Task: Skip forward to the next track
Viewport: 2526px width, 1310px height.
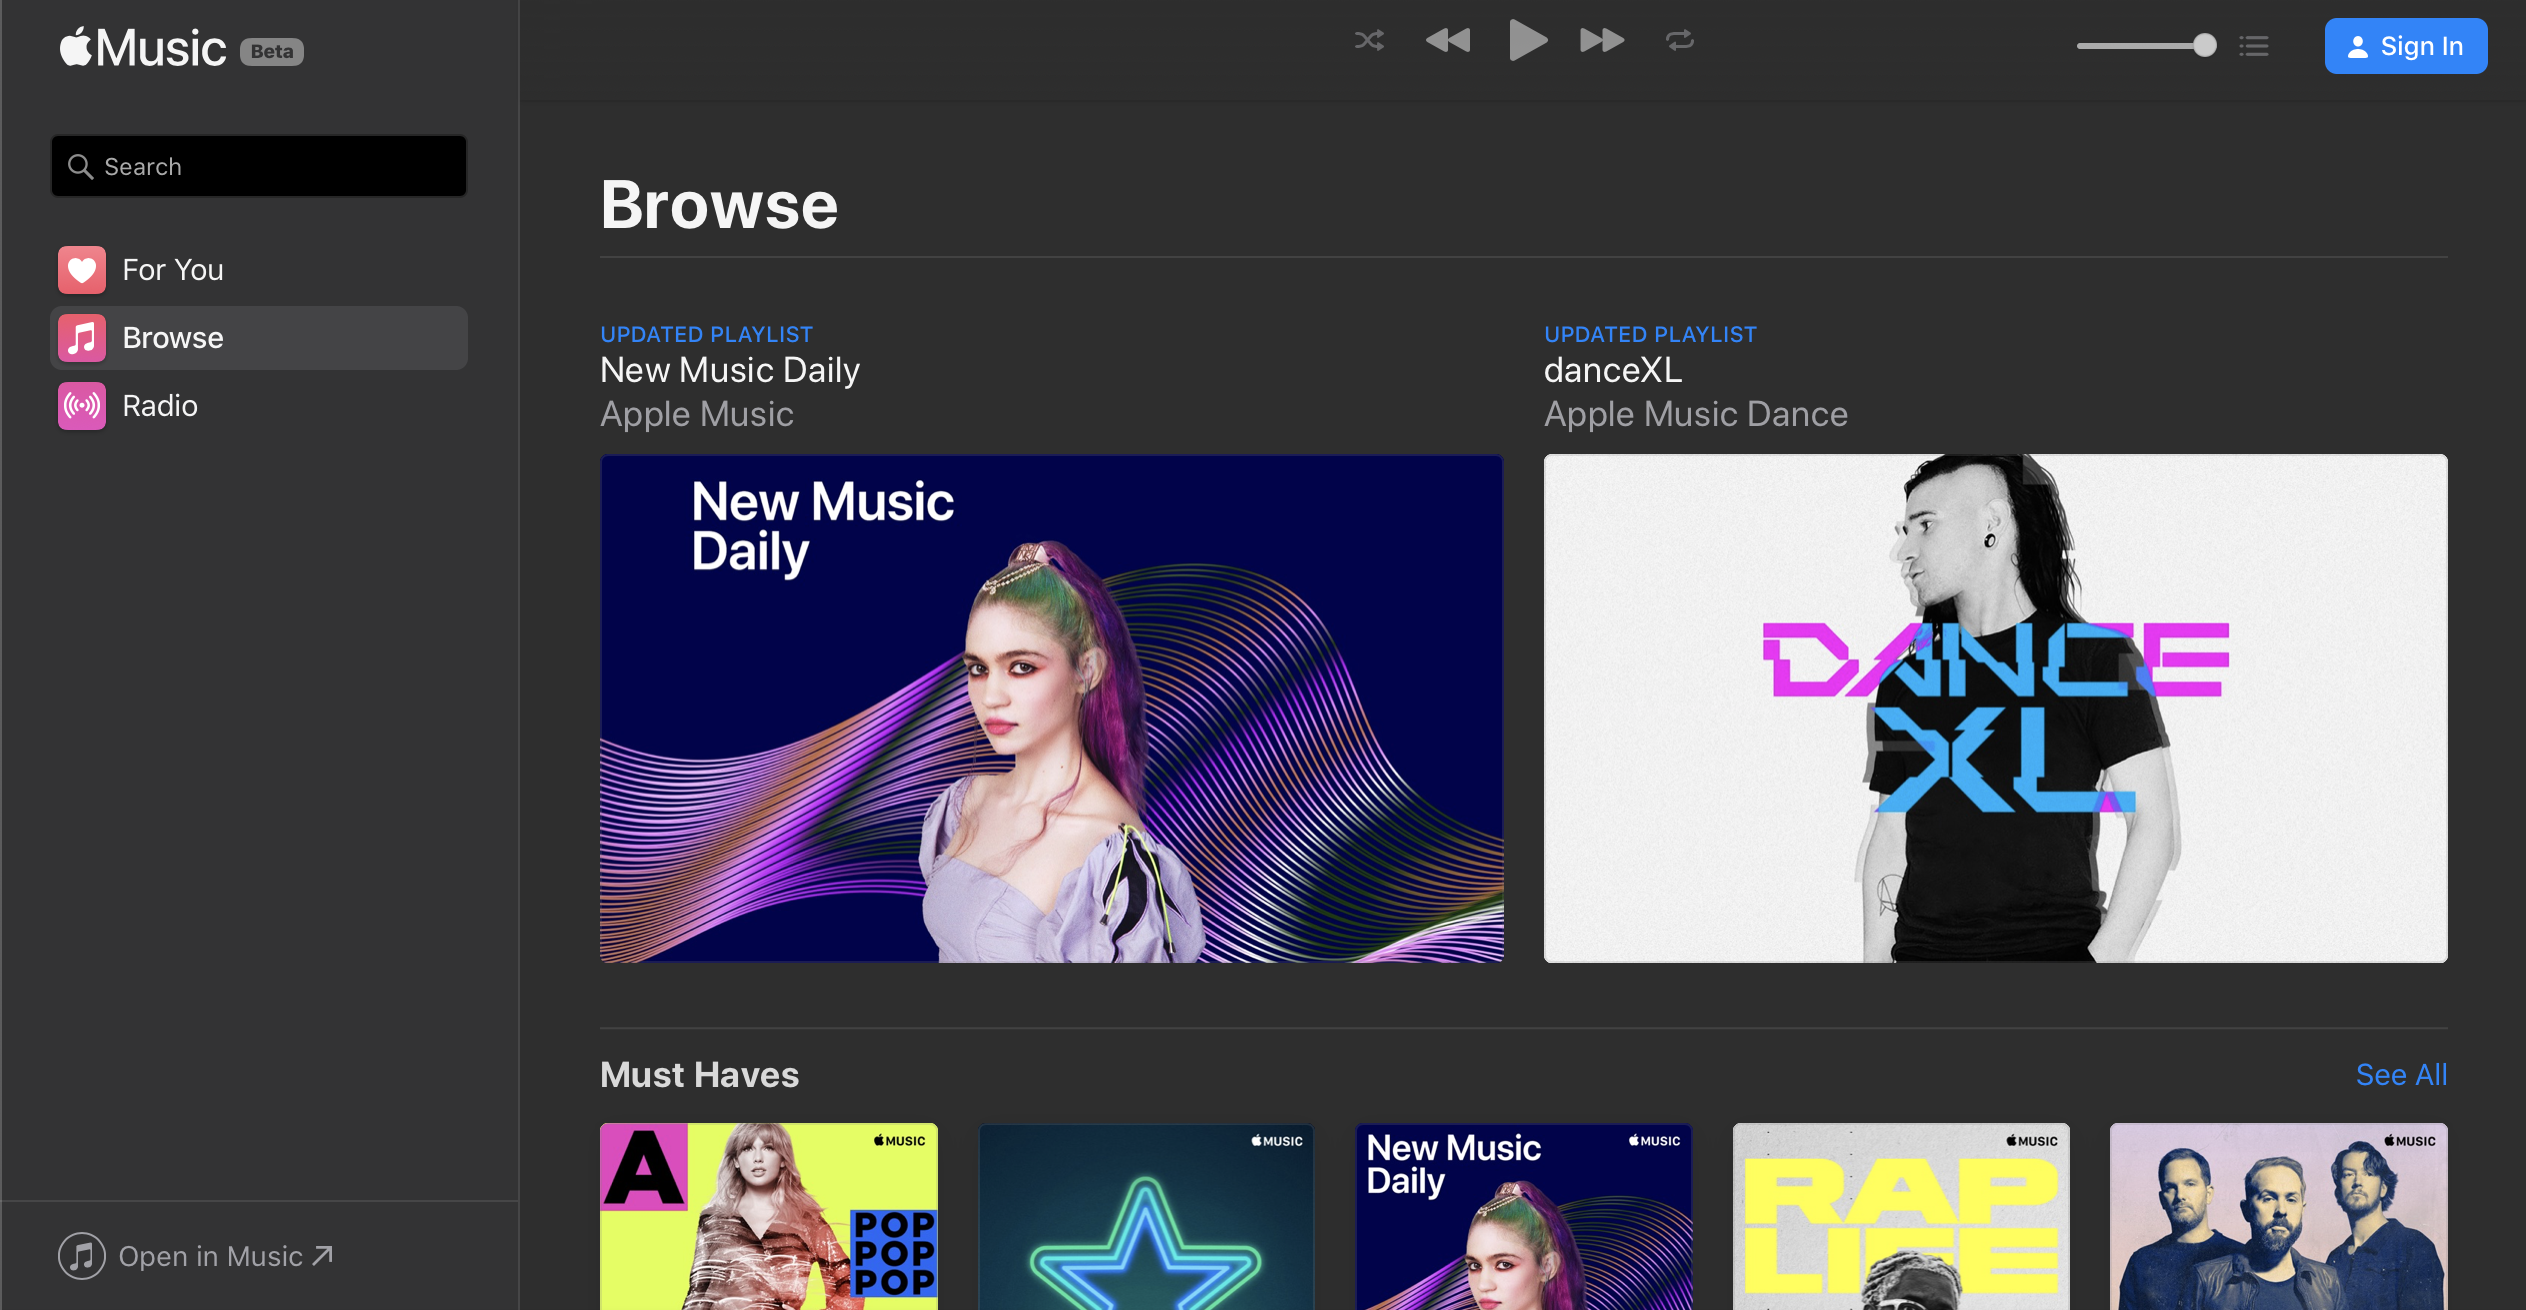Action: click(x=1602, y=41)
